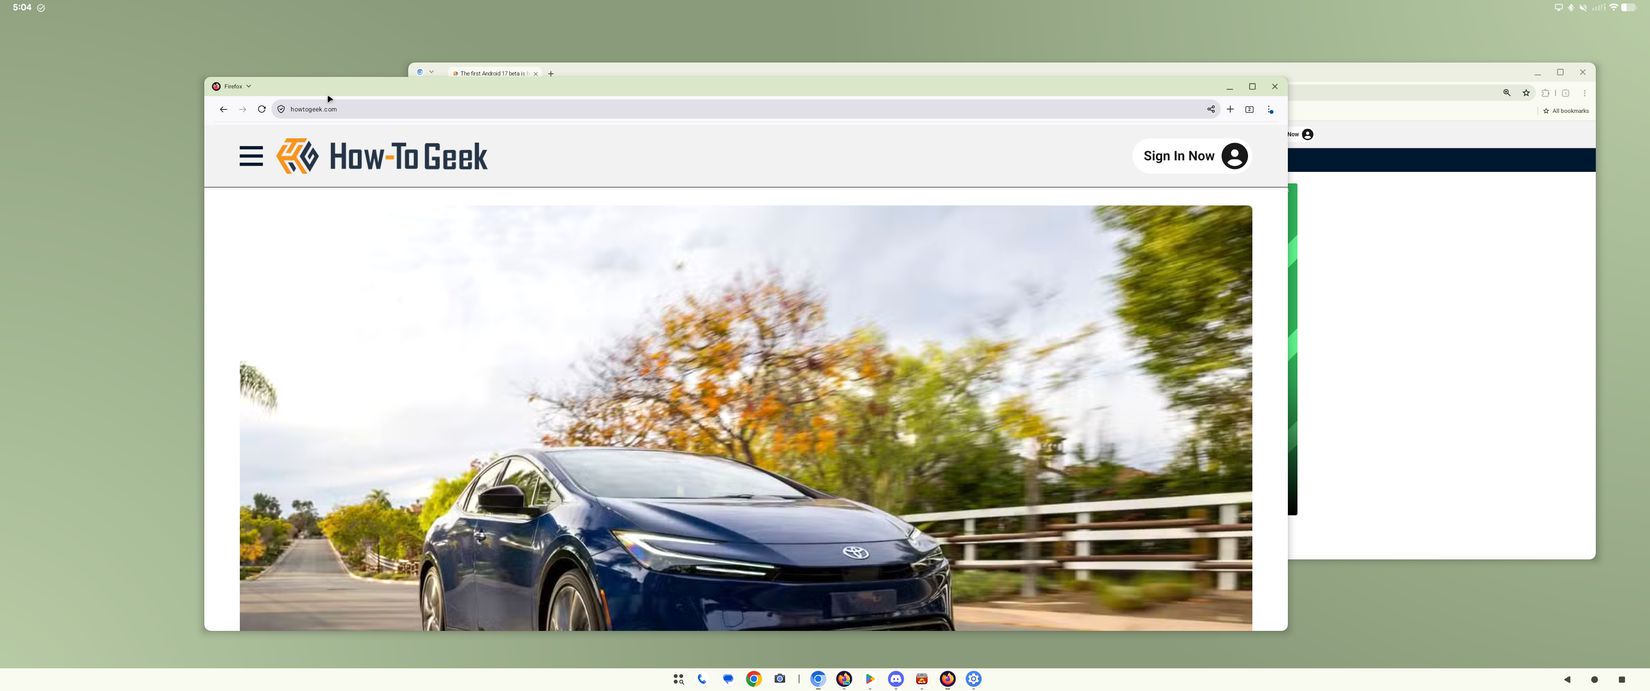Reload the howtogeek.com page in Firefox
This screenshot has width=1650, height=691.
pyautogui.click(x=262, y=109)
